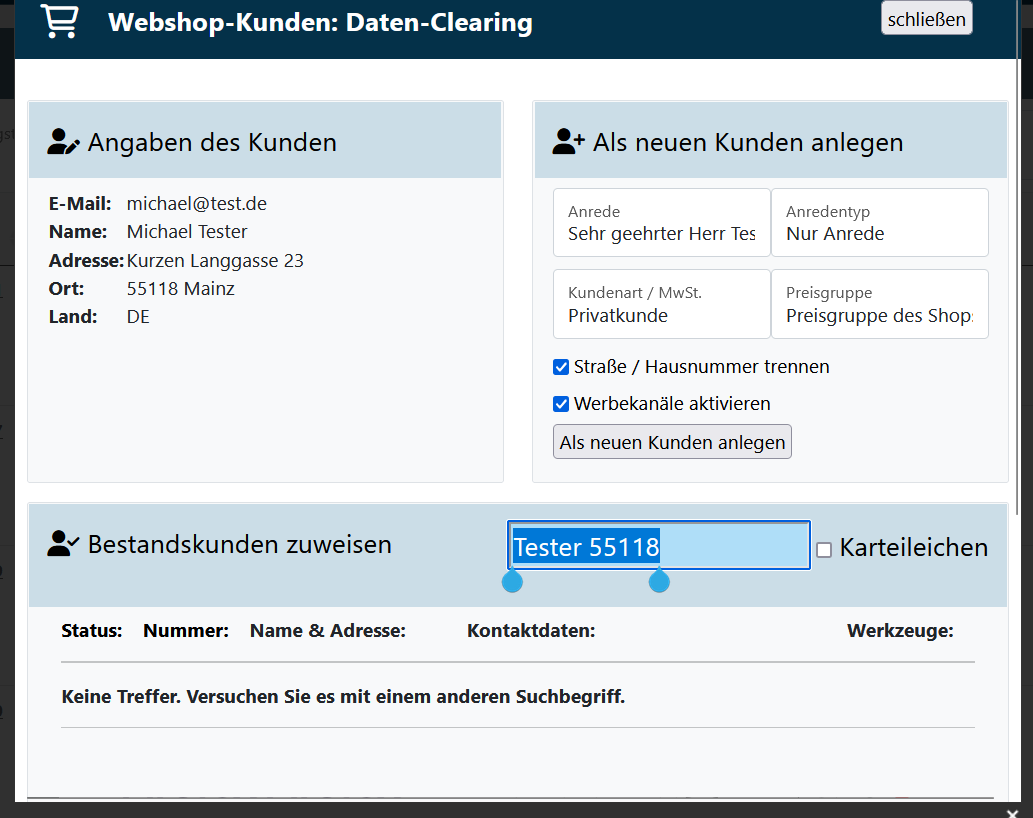The image size is (1033, 818).
Task: Open the Preisgruppe dropdown
Action: [x=879, y=304]
